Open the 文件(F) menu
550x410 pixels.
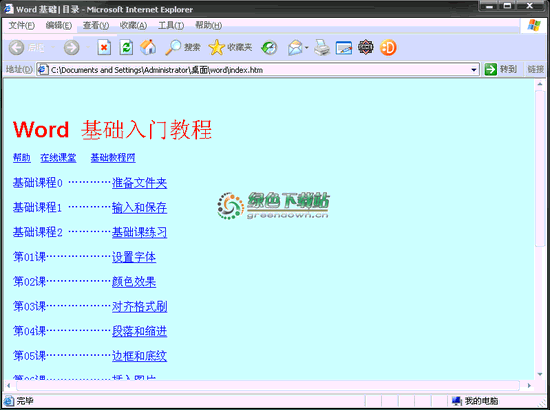[21, 25]
